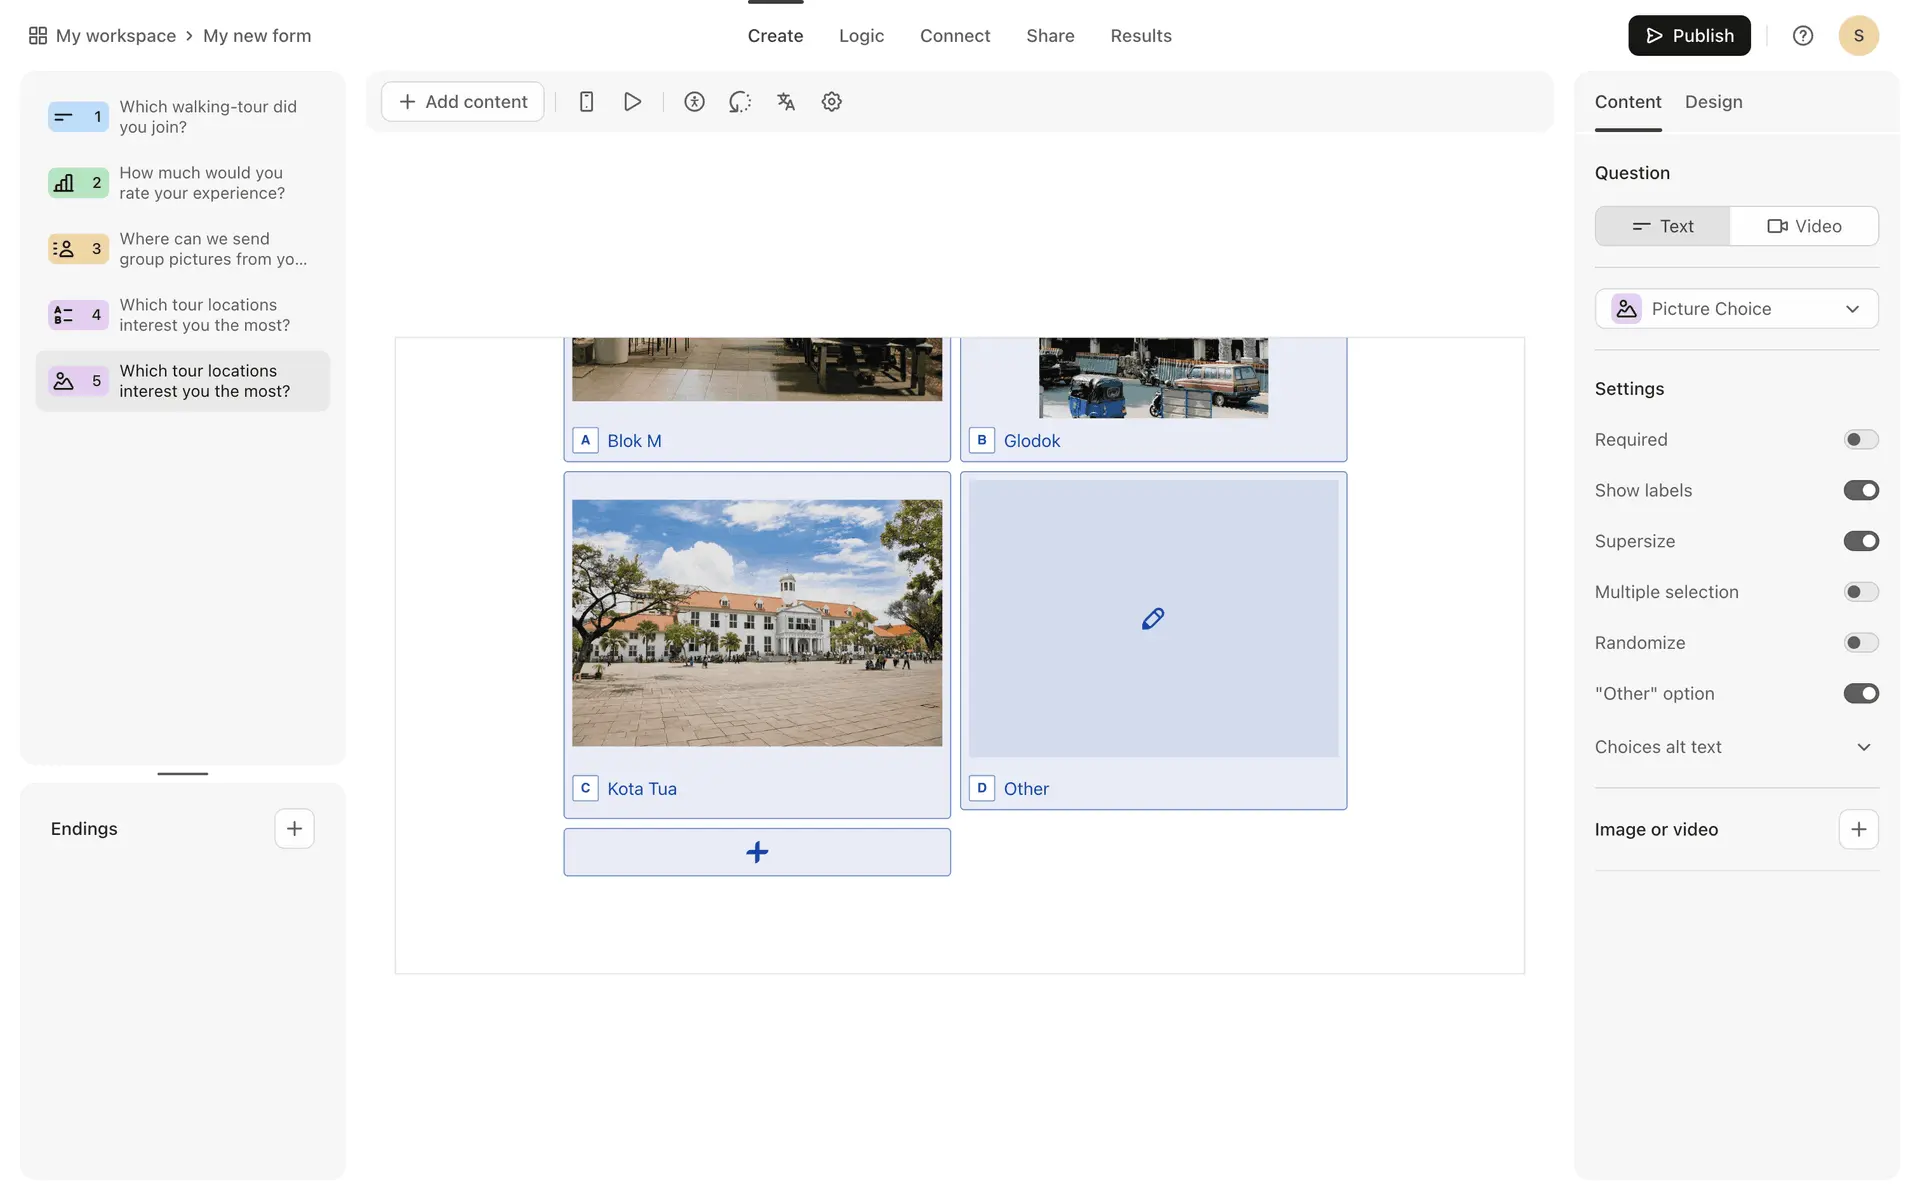Switch to the Design tab
The image size is (1920, 1200).
point(1713,102)
